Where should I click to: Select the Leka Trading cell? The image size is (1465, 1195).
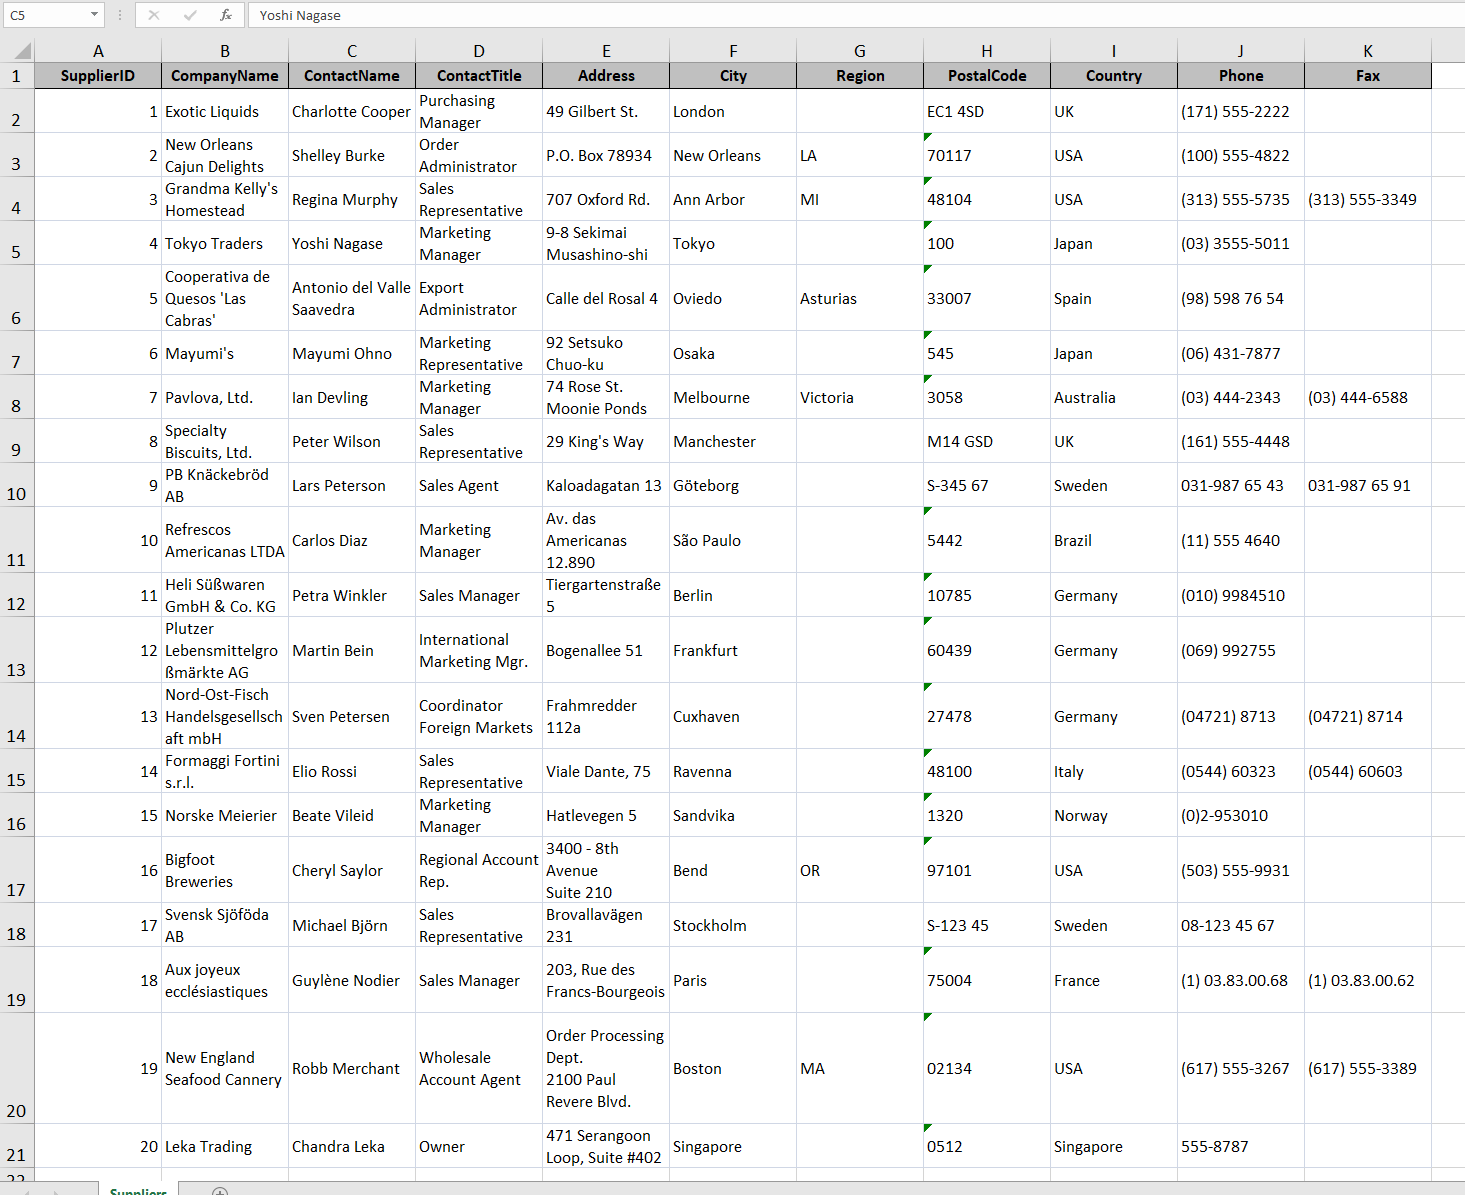(x=225, y=1146)
